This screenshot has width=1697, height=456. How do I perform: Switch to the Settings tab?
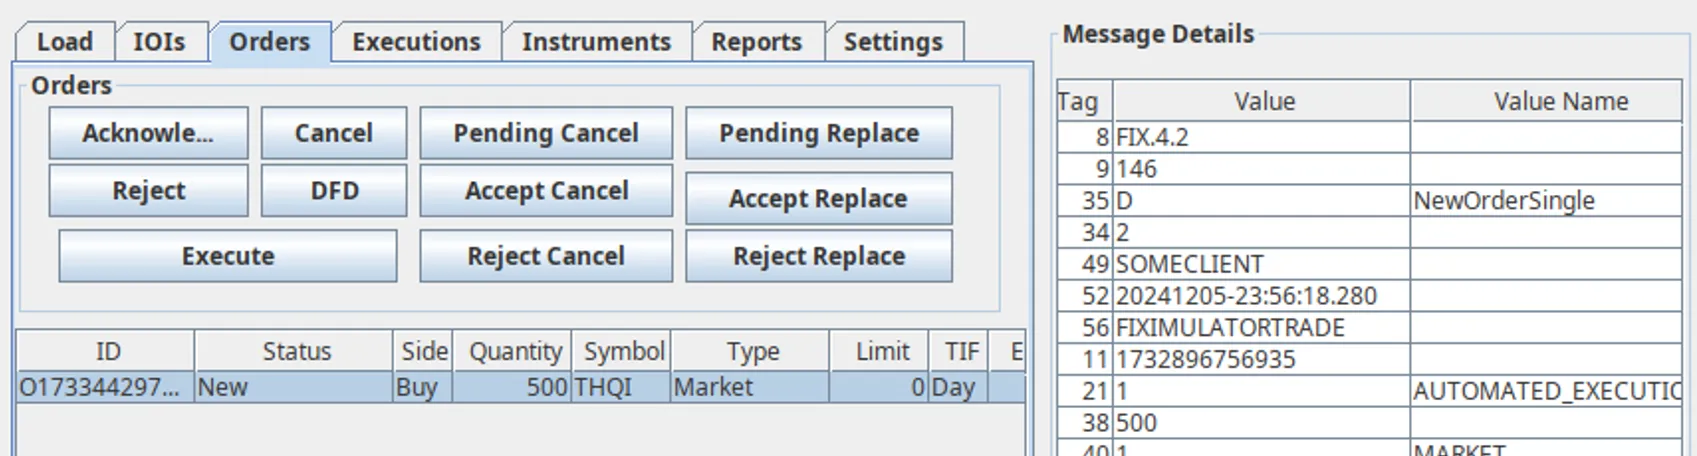pos(893,42)
